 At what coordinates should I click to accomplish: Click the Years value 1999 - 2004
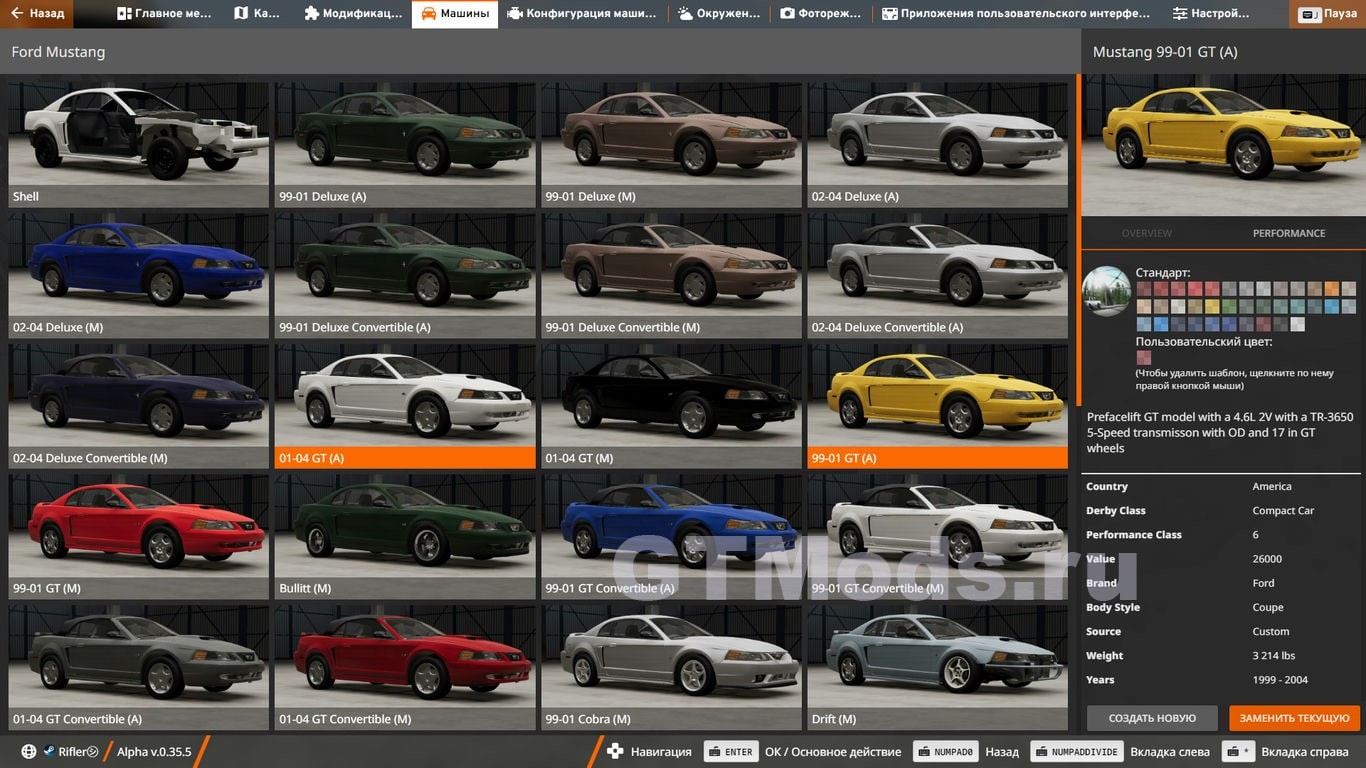1280,680
